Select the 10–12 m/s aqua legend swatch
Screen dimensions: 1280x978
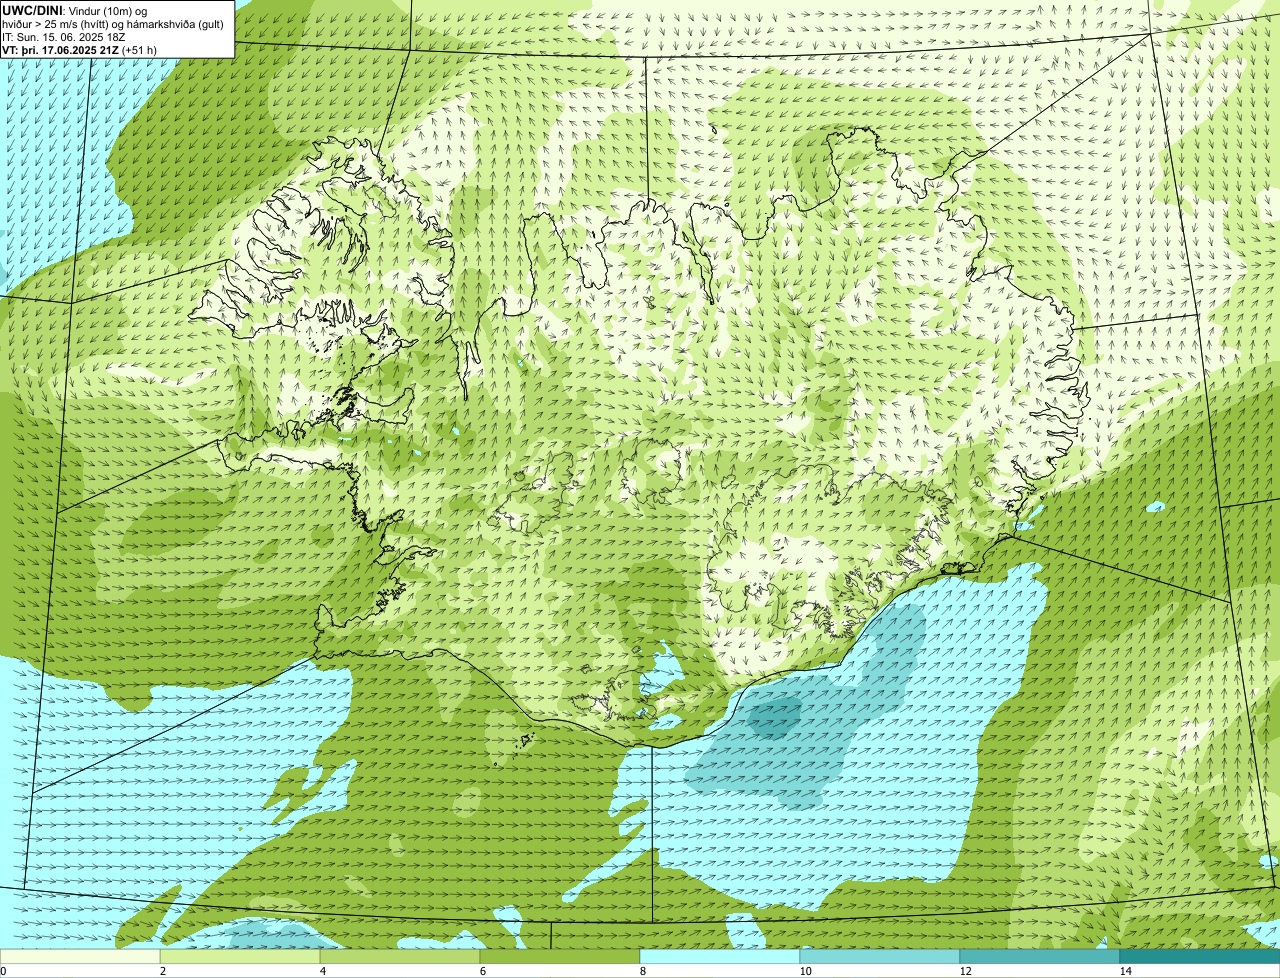(x=880, y=956)
